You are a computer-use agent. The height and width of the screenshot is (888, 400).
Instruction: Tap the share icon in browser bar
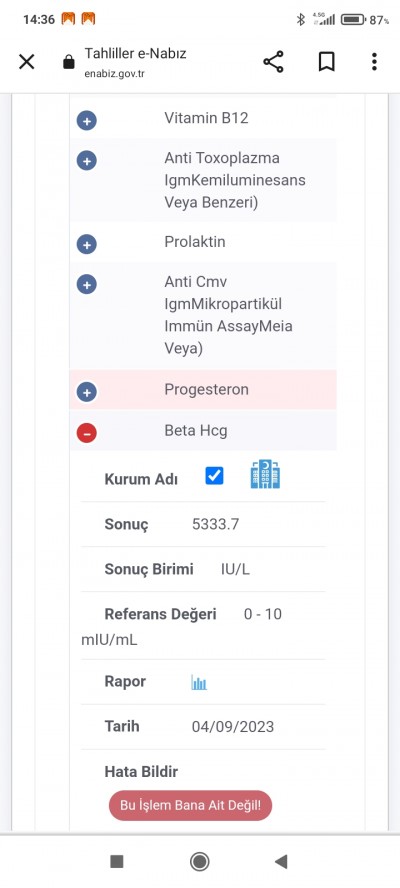pos(274,62)
